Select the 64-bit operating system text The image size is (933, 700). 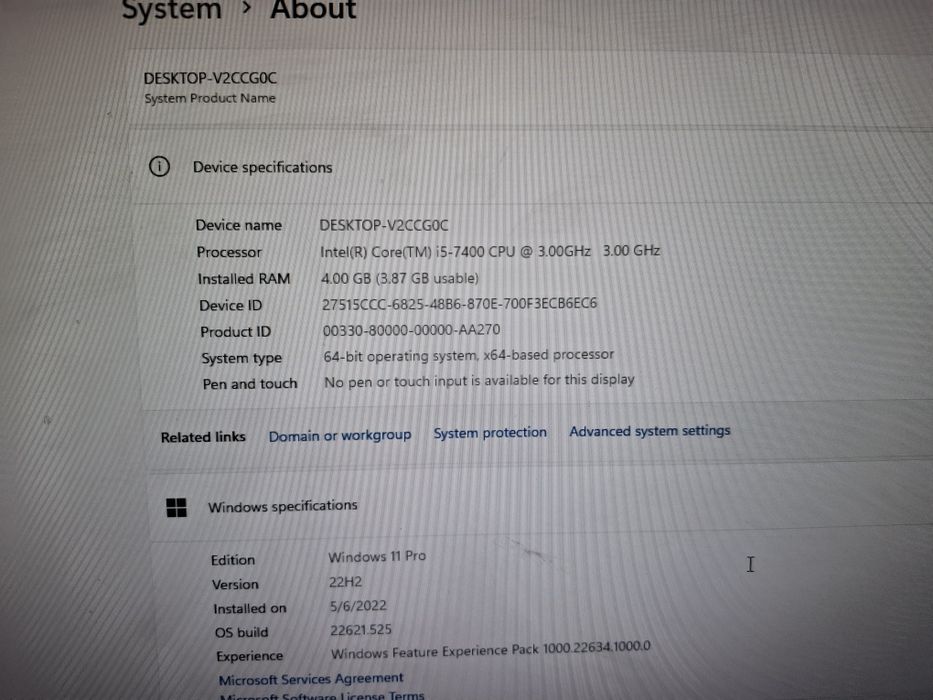[468, 355]
